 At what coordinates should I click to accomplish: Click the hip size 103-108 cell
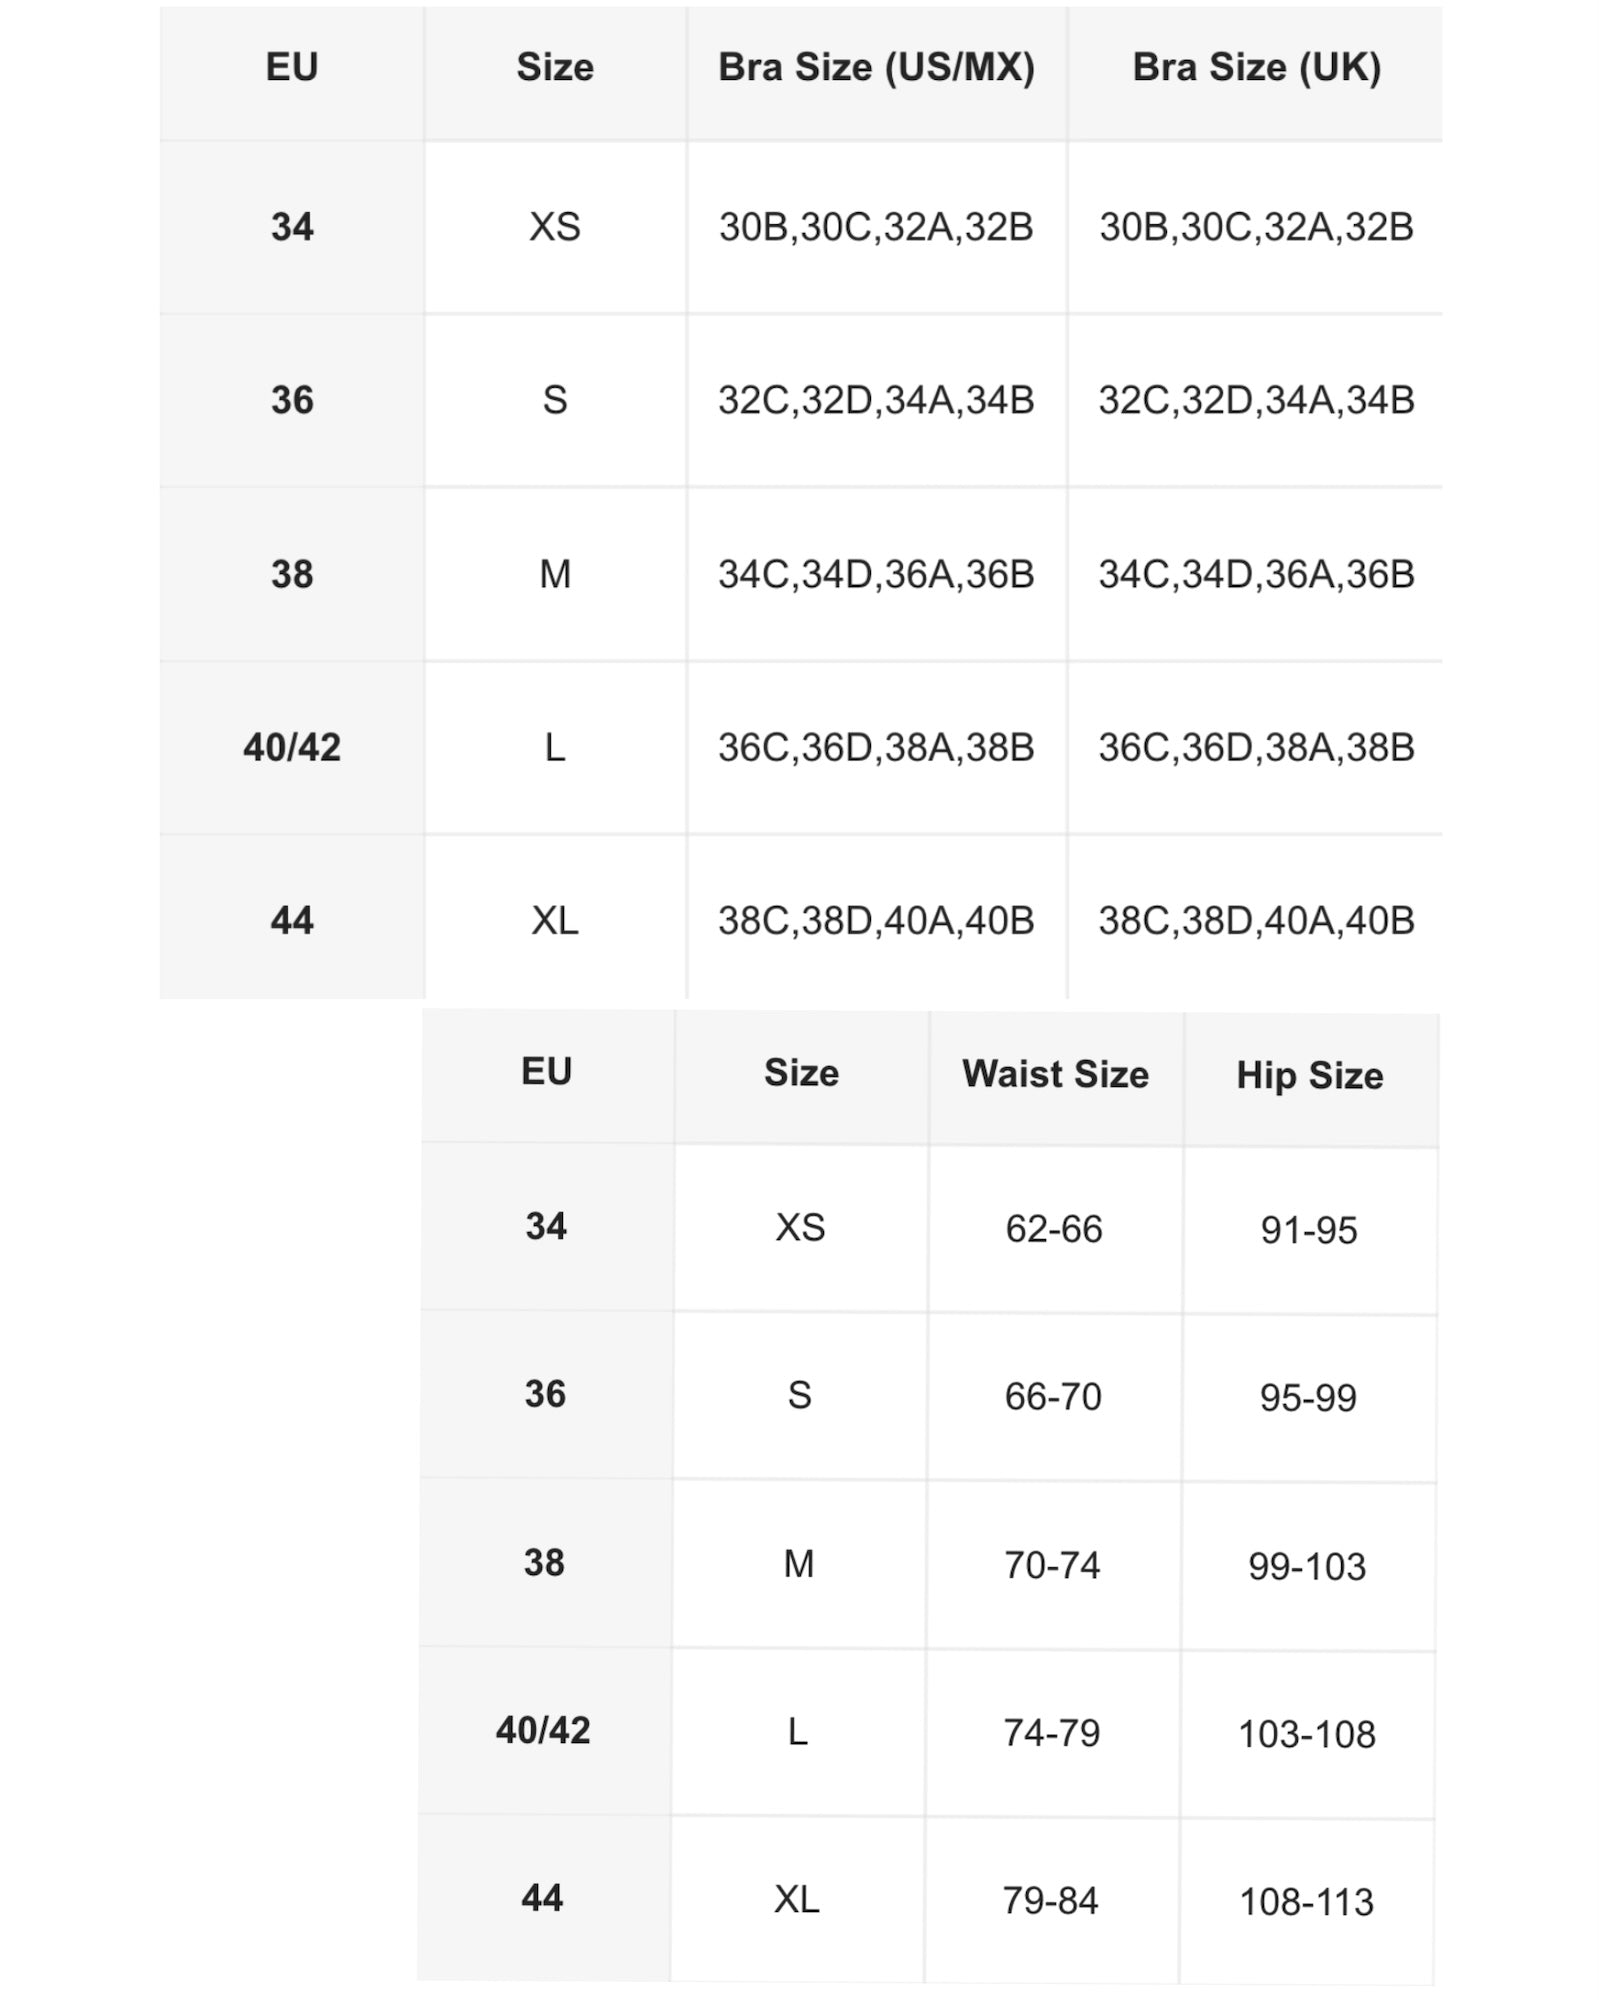coord(1307,1735)
